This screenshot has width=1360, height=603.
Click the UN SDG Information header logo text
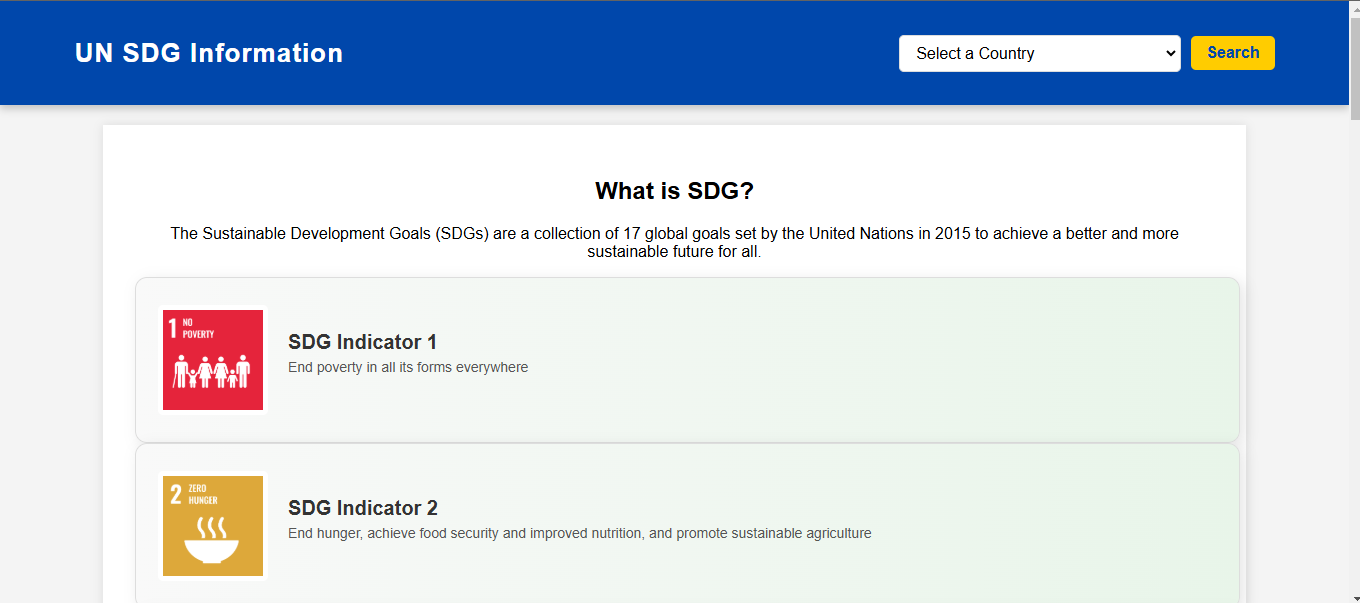click(x=208, y=53)
